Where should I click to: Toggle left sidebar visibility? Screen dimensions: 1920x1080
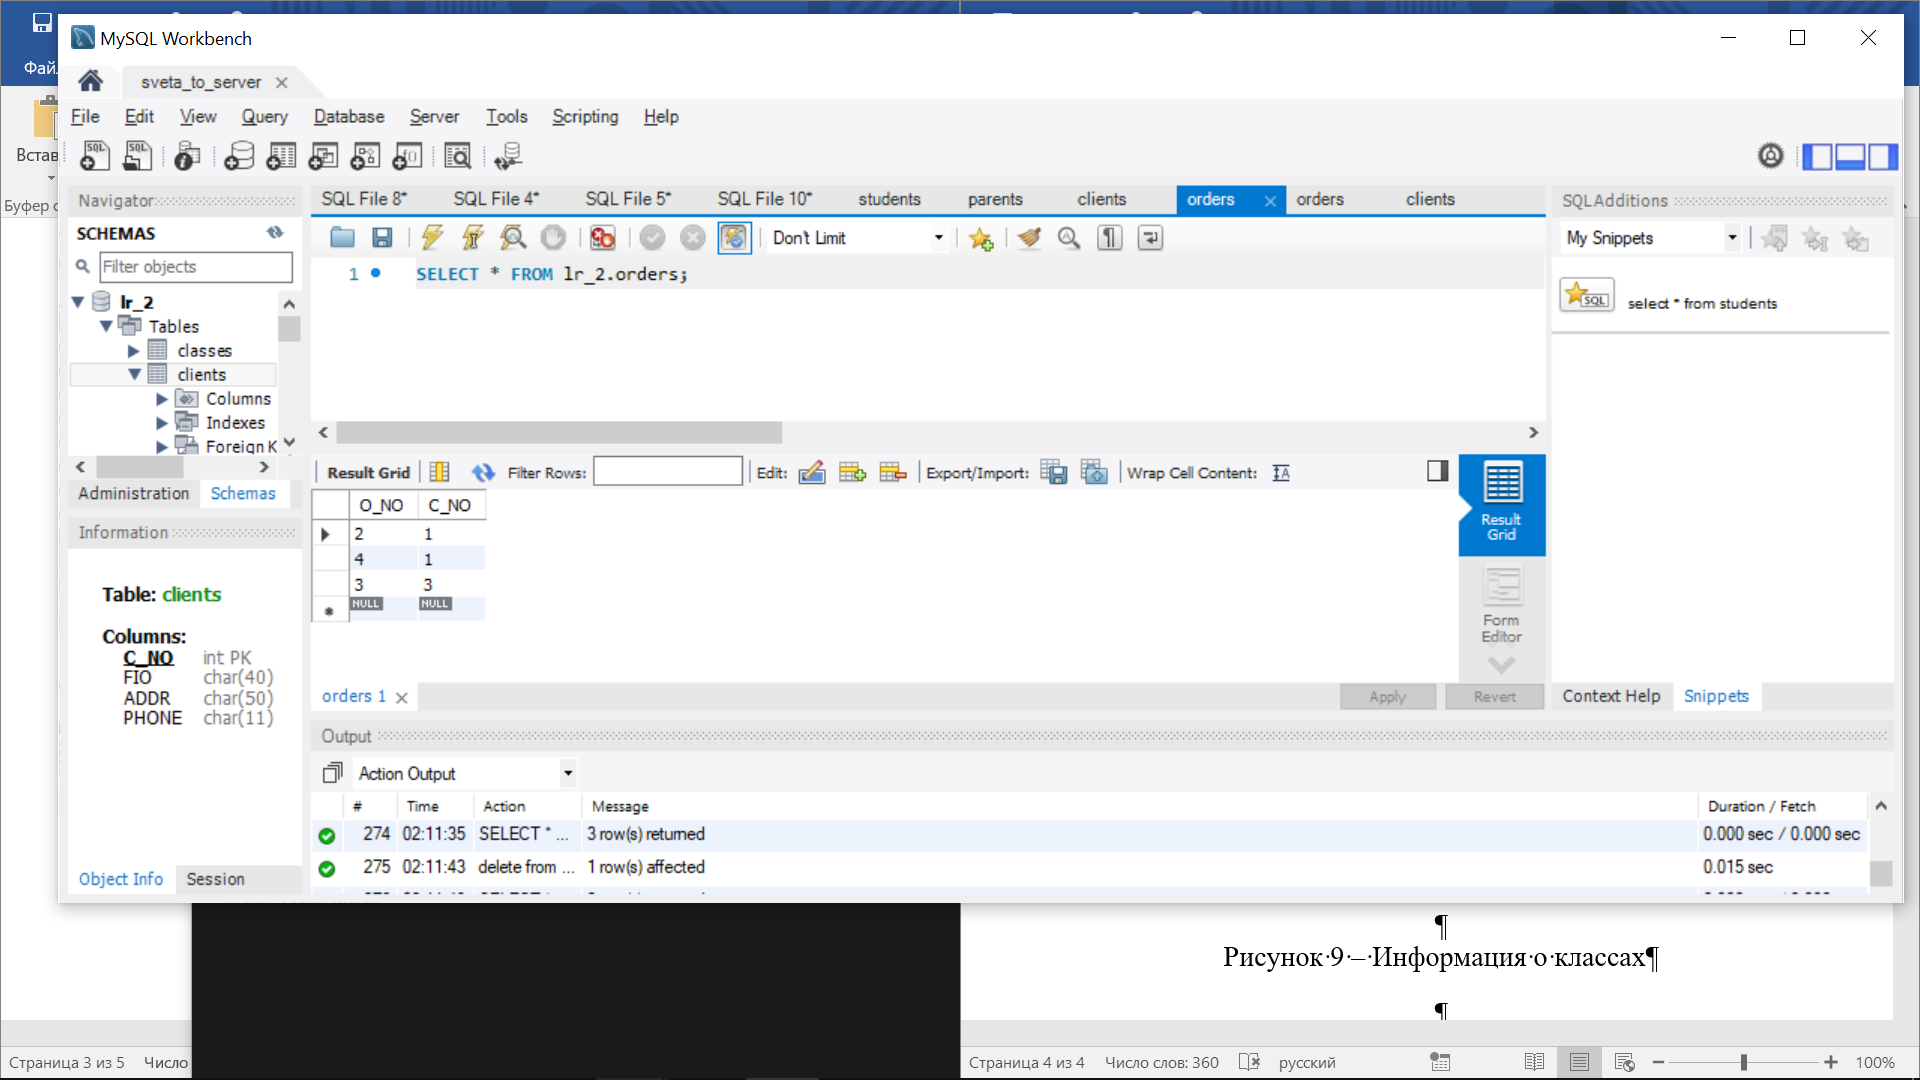pos(1817,157)
